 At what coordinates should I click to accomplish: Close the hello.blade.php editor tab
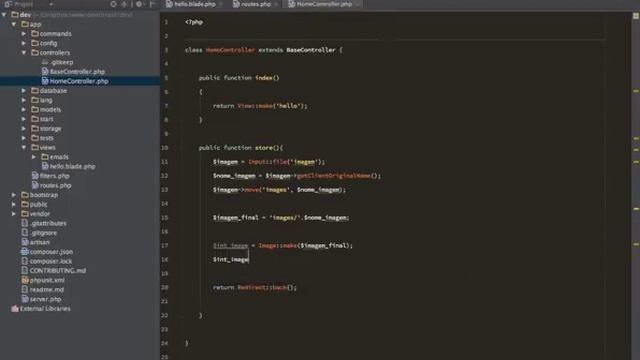pos(221,4)
